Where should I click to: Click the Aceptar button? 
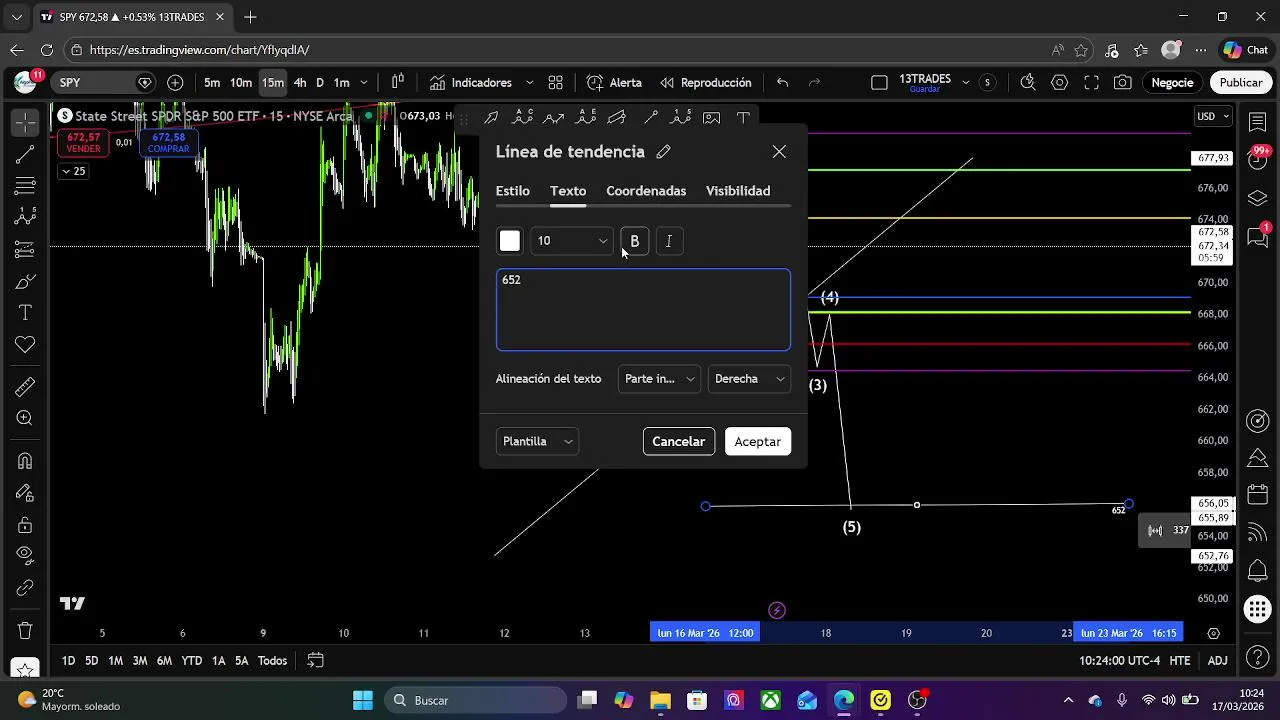[x=758, y=442]
